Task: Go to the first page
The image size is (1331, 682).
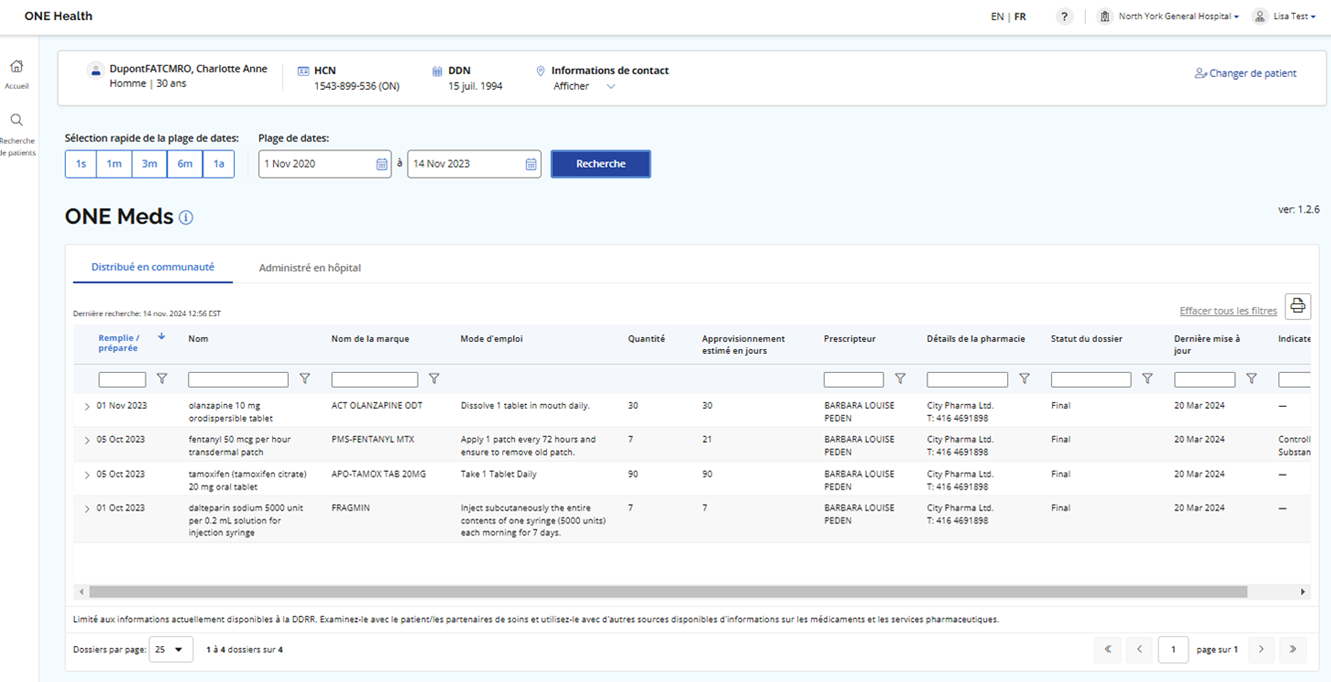Action: pyautogui.click(x=1107, y=650)
